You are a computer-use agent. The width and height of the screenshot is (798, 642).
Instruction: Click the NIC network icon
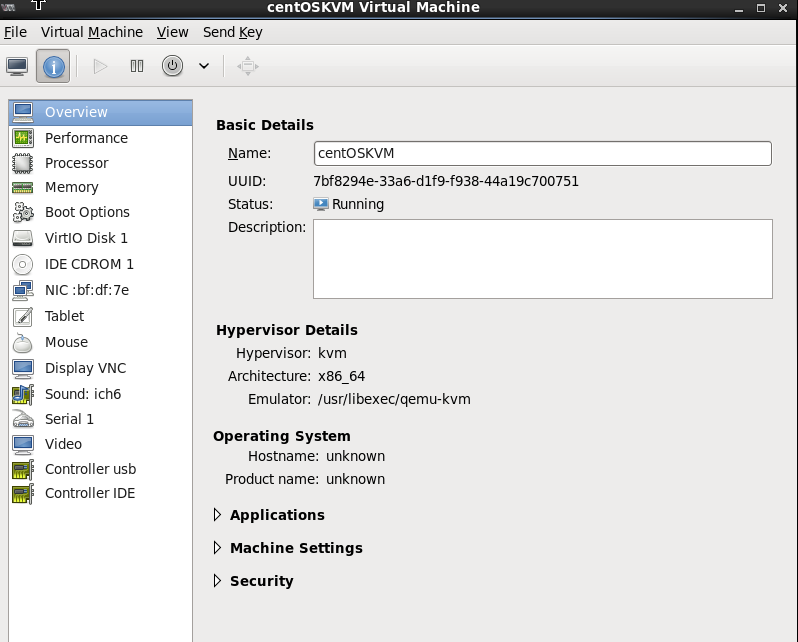23,290
